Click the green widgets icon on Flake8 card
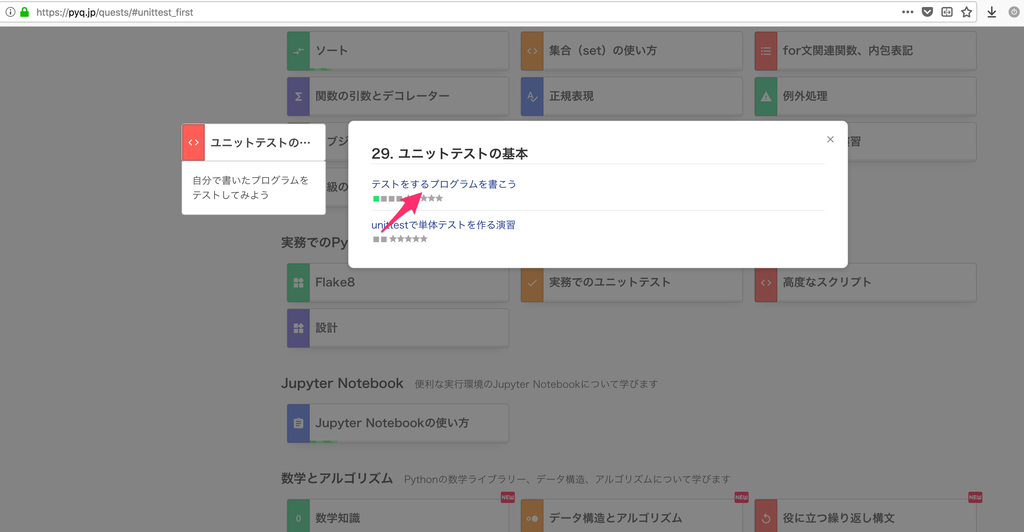 298,283
